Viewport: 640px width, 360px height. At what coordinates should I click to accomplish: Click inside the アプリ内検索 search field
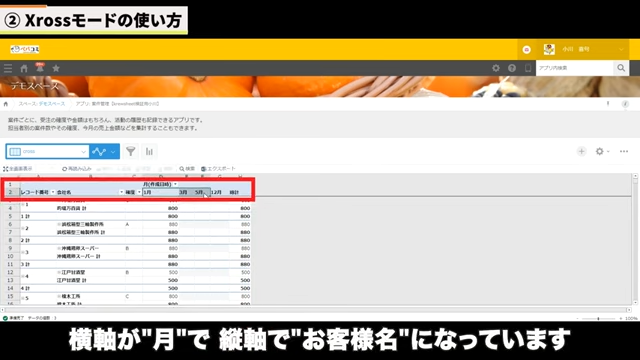[575, 68]
